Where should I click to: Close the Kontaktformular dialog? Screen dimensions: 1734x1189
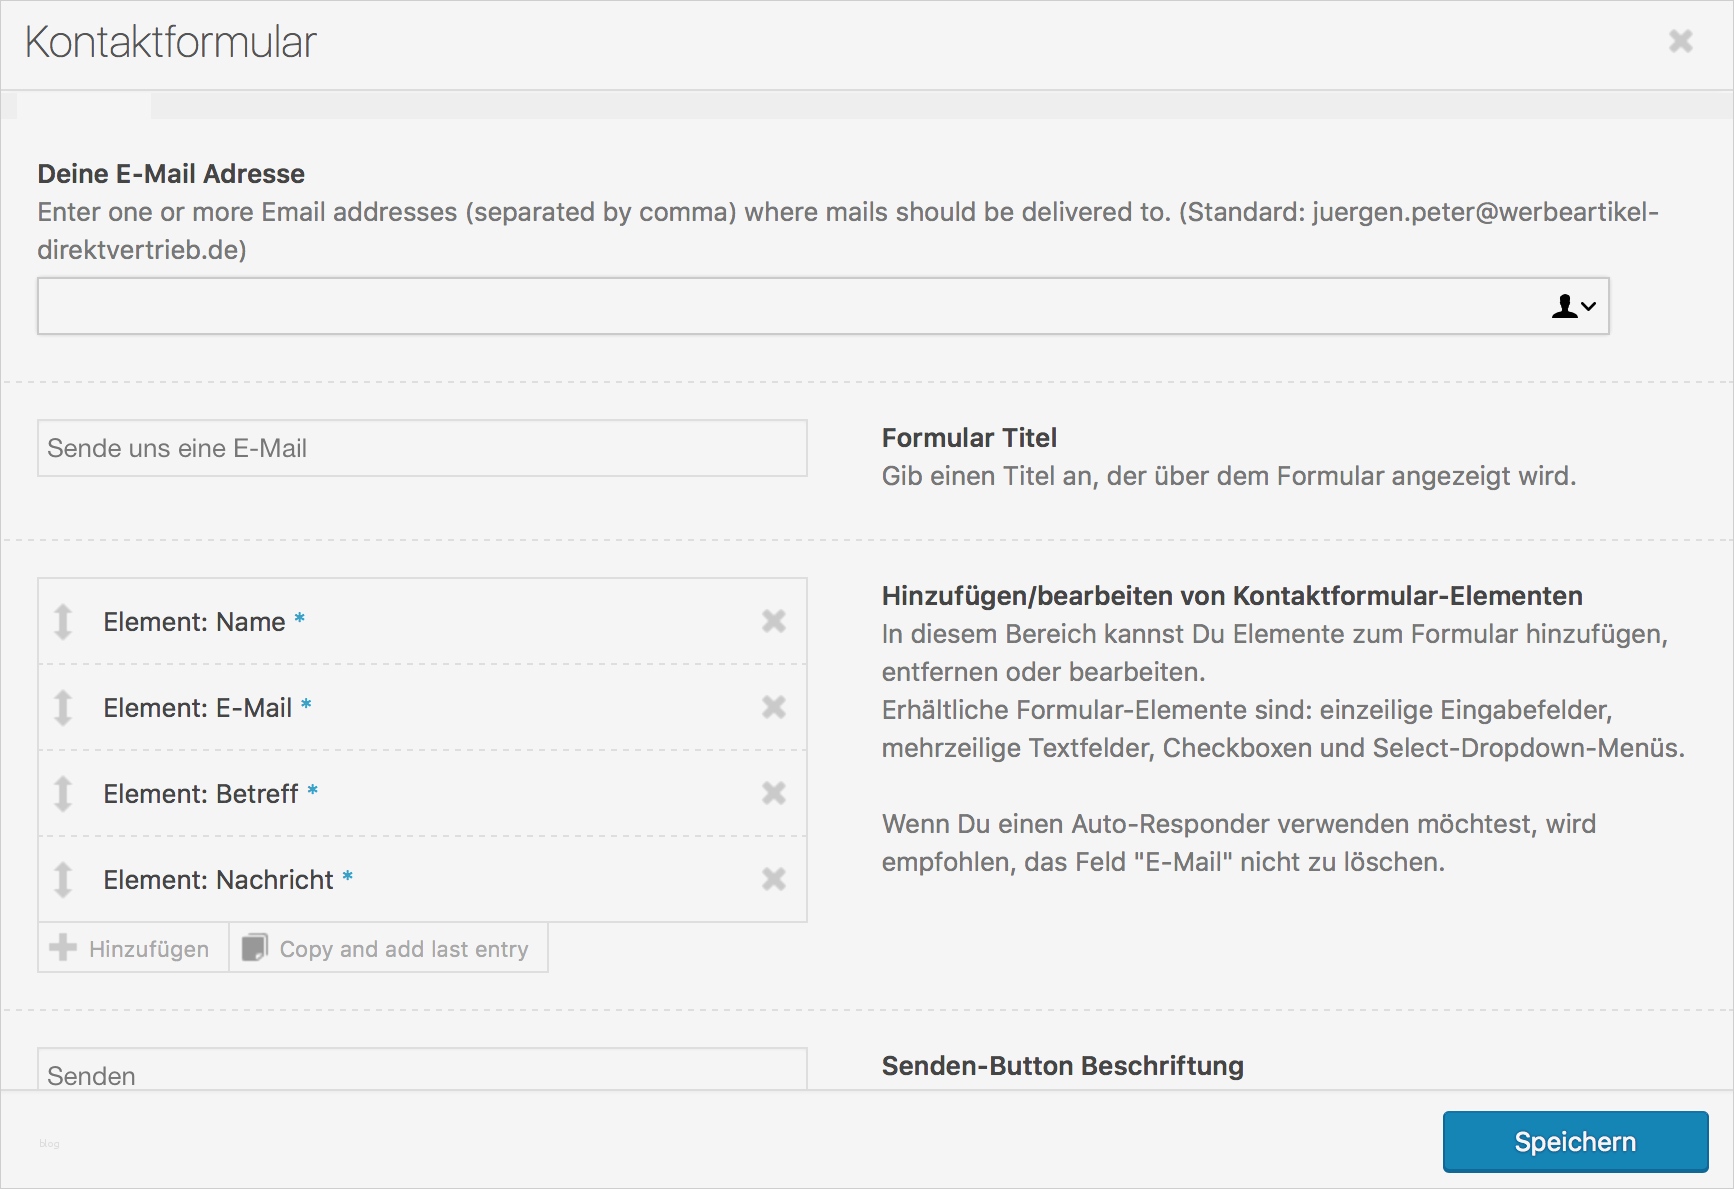[1680, 41]
